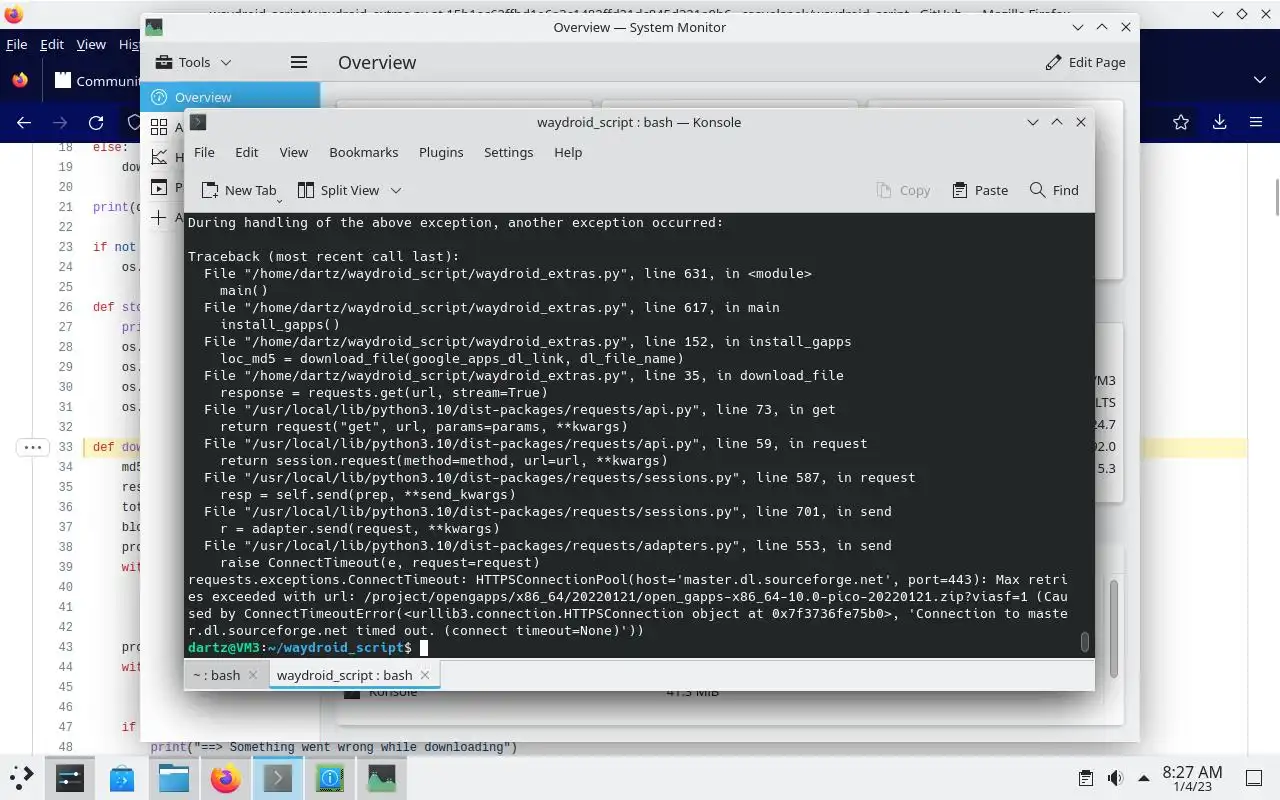
Task: Click Firefox forward arrow
Action: (60, 122)
